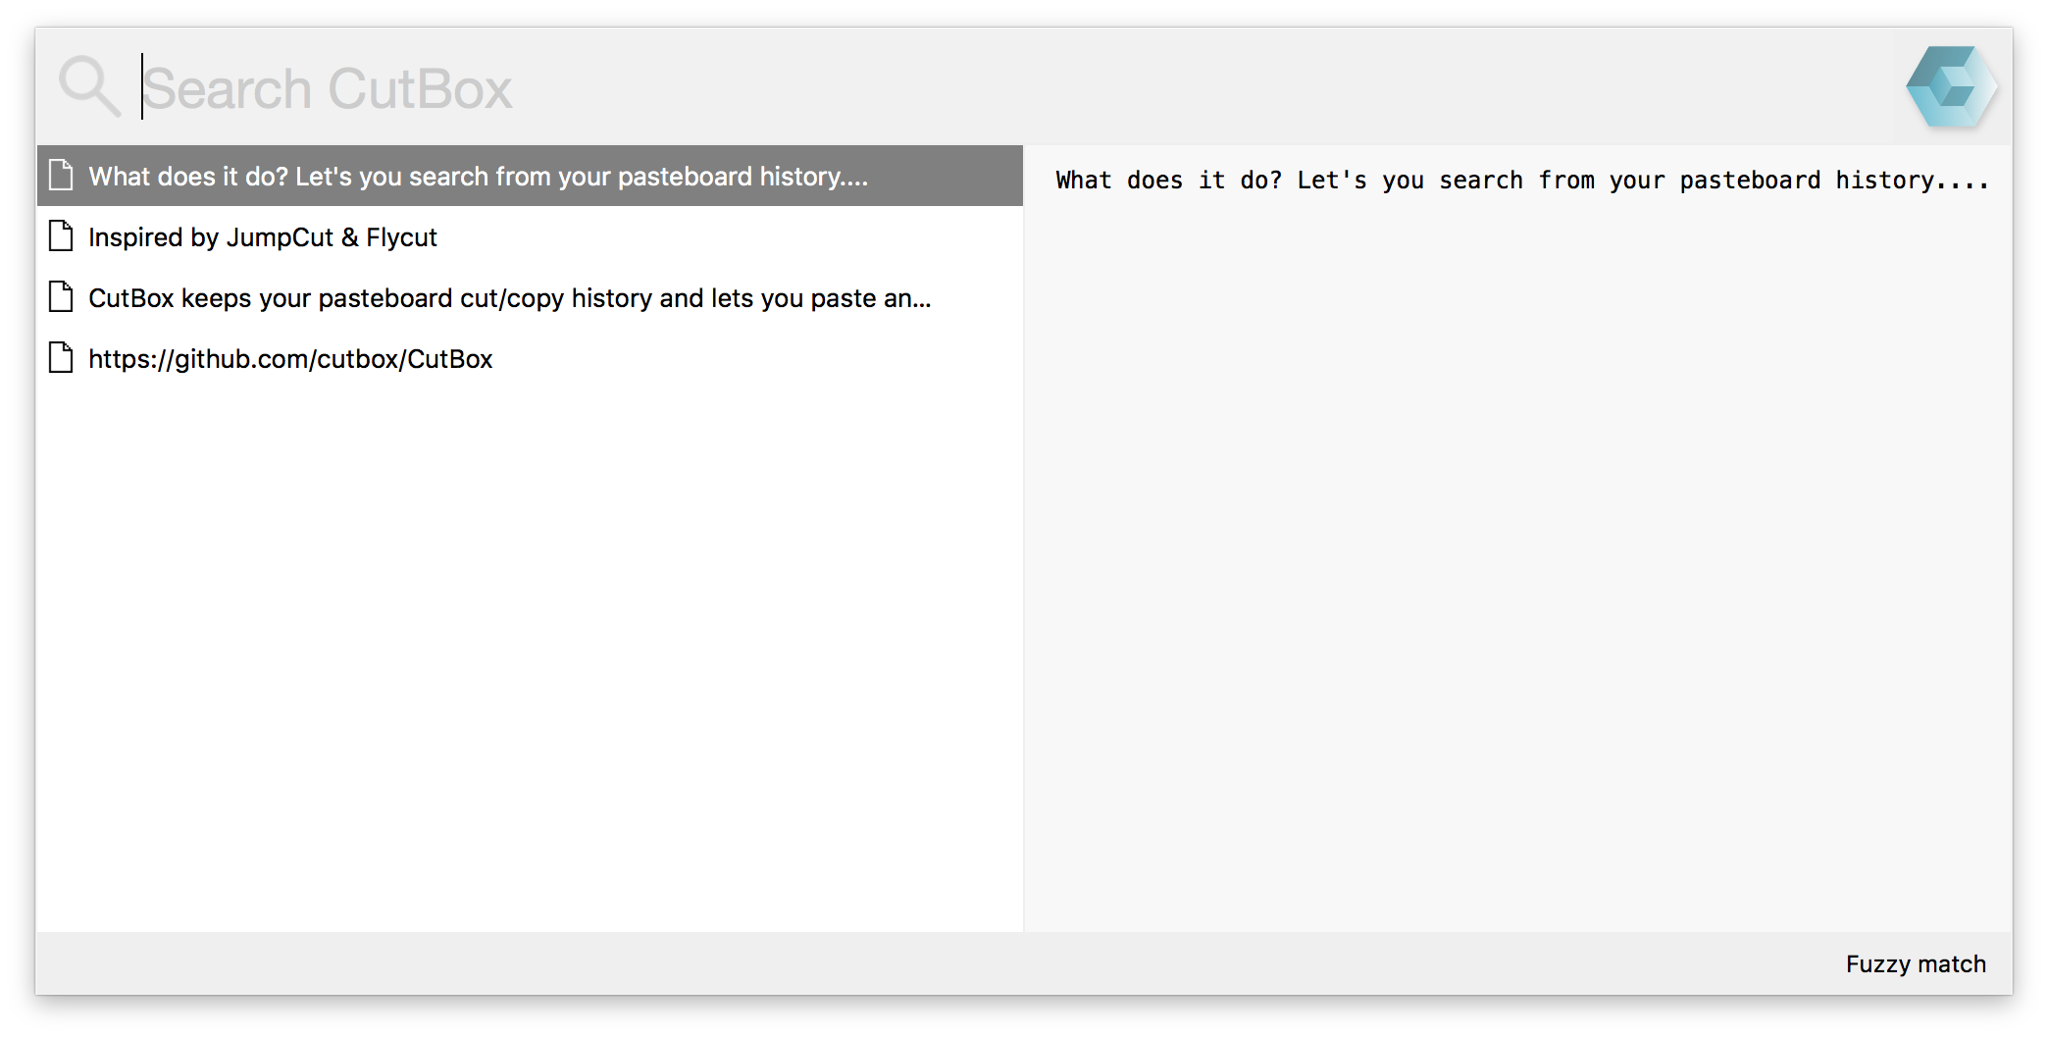
Task: Click document icon beside "What does it do?" entry
Action: click(x=61, y=175)
